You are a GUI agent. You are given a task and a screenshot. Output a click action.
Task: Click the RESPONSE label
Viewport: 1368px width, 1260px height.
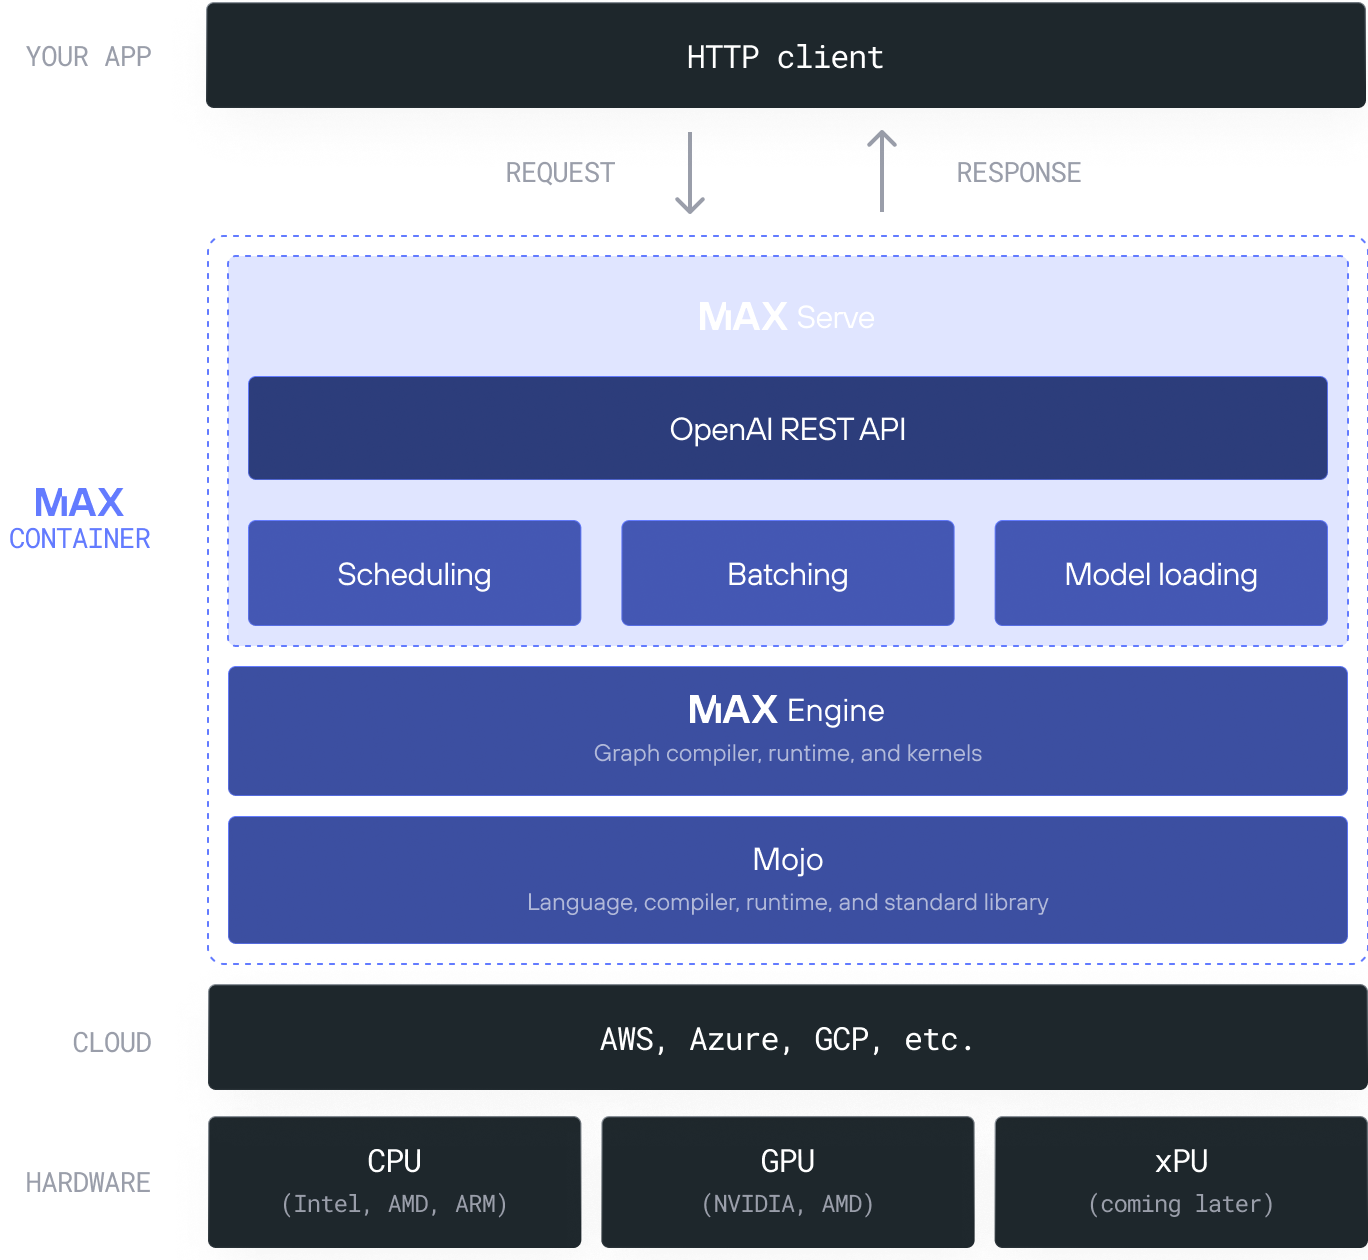pyautogui.click(x=1019, y=173)
